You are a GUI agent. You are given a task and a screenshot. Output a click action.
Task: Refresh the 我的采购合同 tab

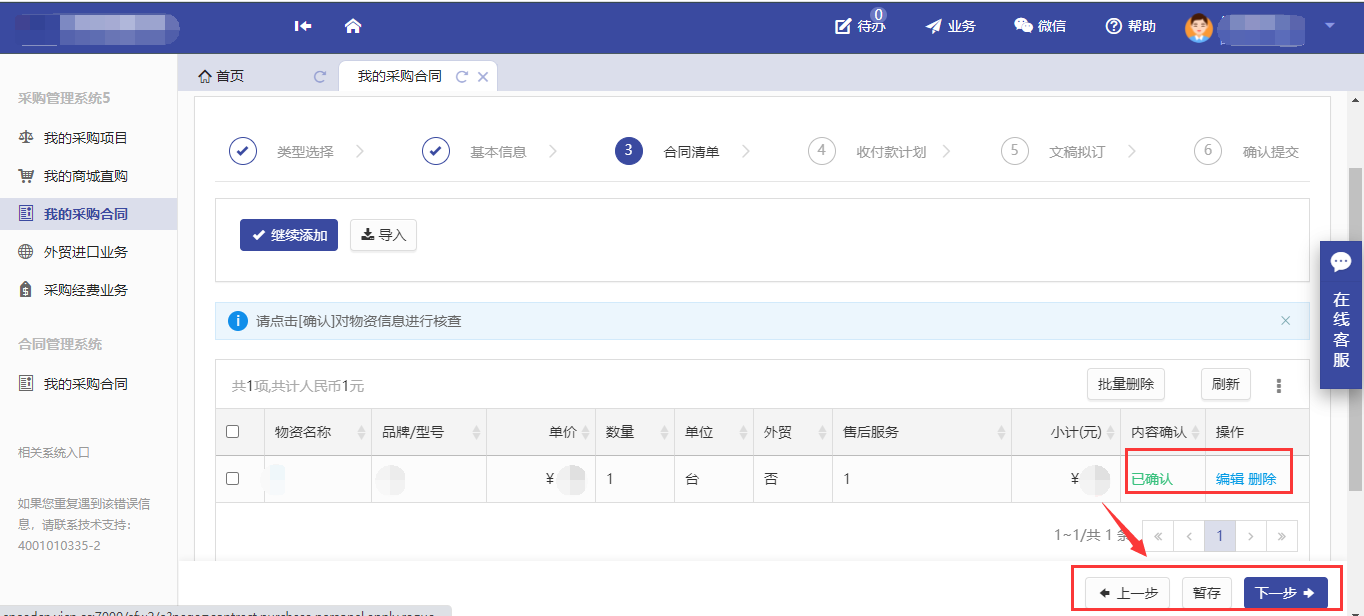[x=461, y=77]
